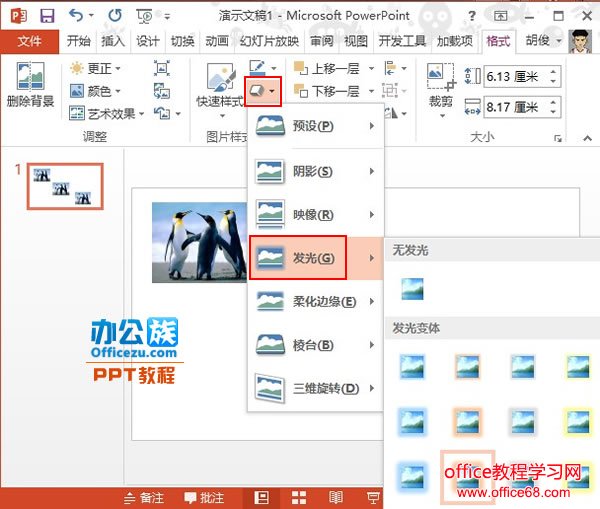Viewport: 600px width, 509px height.
Task: Open the Shadow (阴影) submenu
Action: pyautogui.click(x=316, y=171)
